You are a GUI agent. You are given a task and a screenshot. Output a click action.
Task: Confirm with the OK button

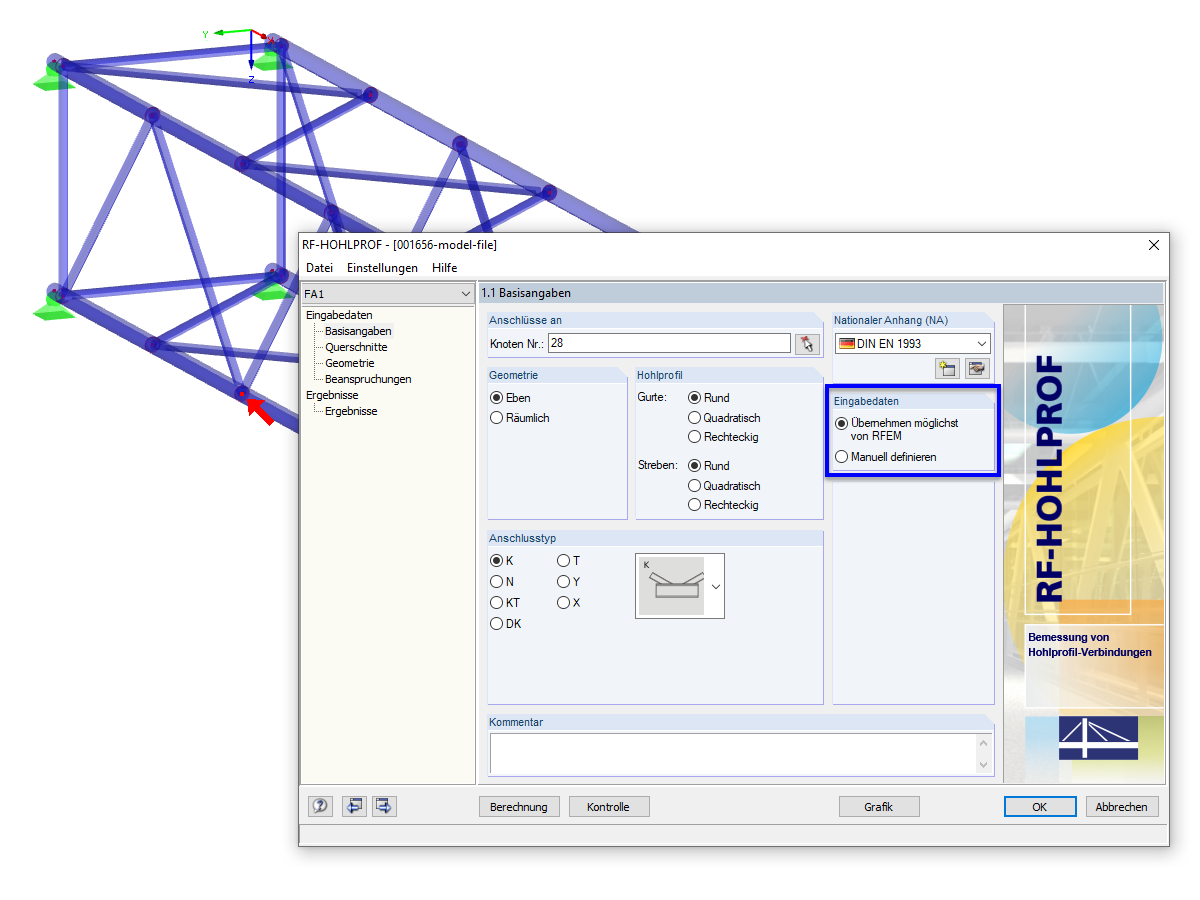[x=1040, y=807]
